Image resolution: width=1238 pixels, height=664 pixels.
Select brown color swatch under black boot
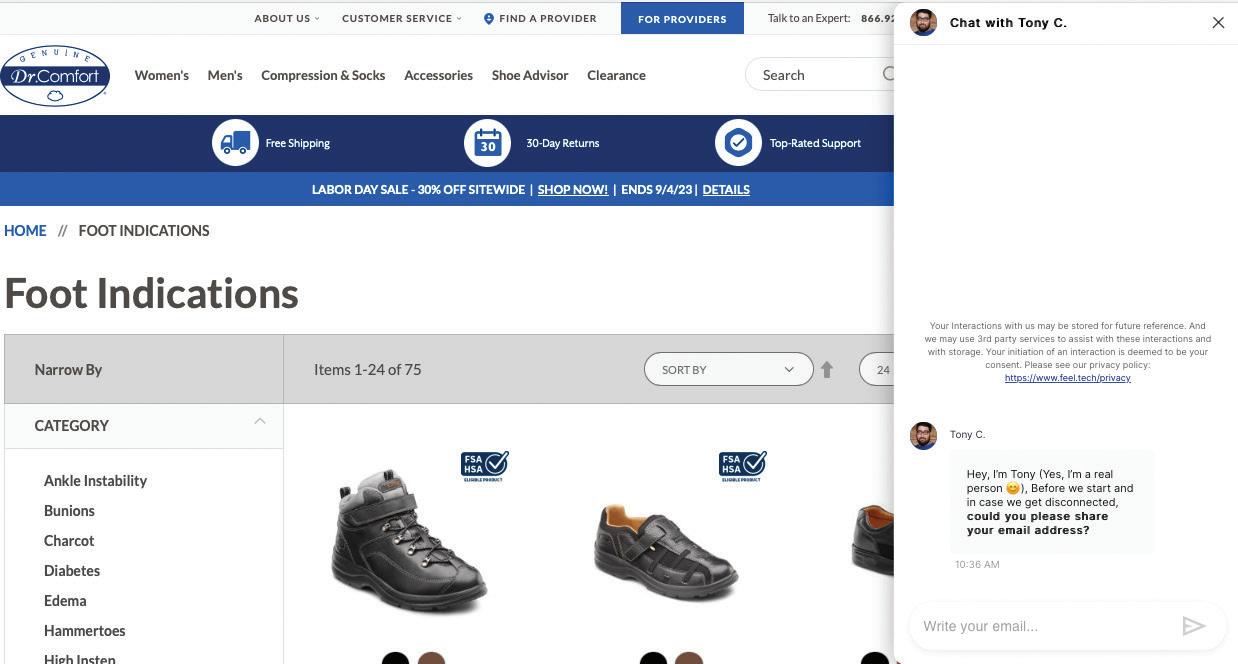[431, 658]
